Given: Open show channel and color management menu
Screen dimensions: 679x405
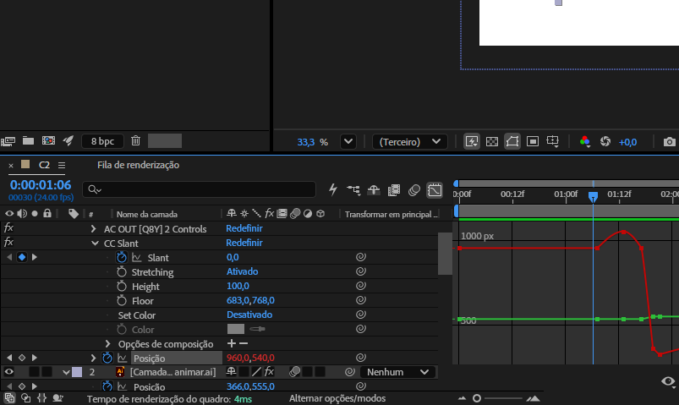Looking at the screenshot, I should (x=585, y=142).
